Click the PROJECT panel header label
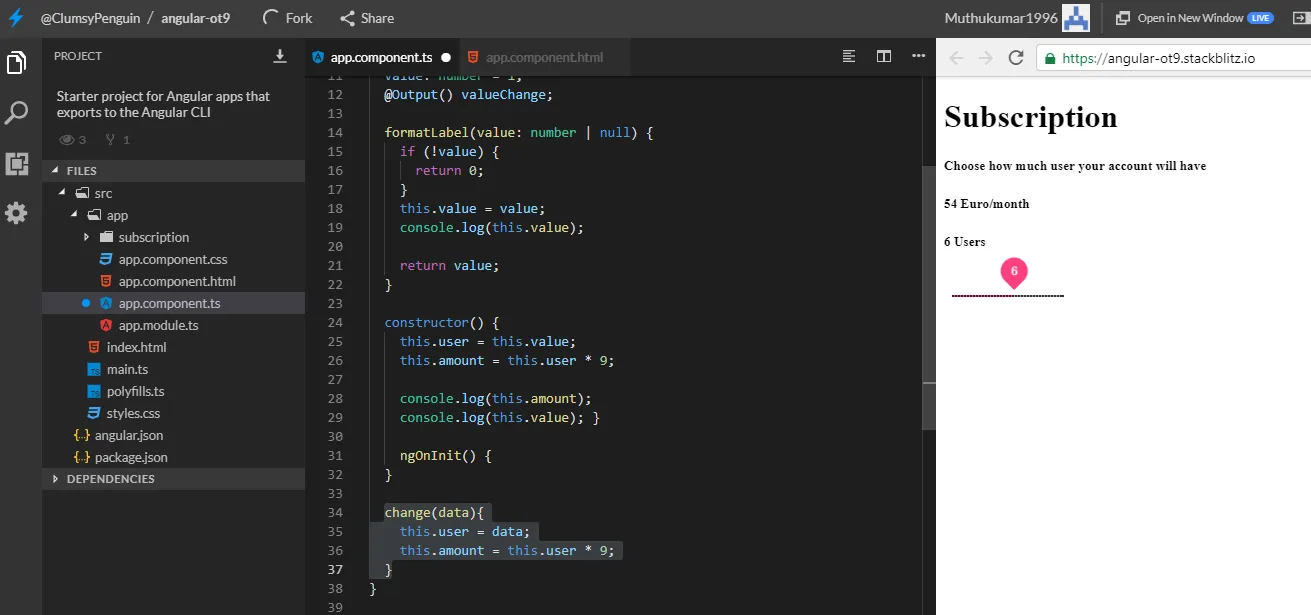Viewport: 1311px width, 615px height. [x=78, y=56]
